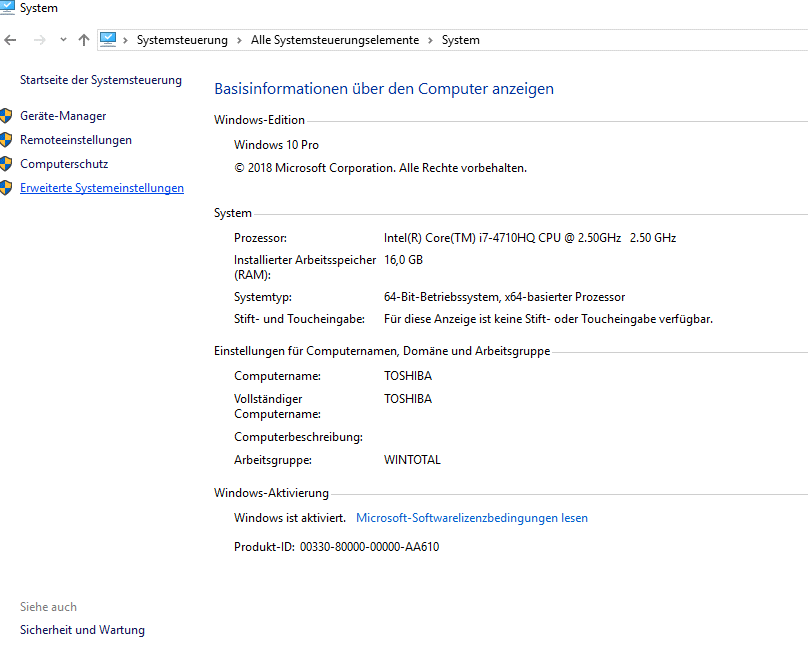
Task: Select the 16,0 GB RAM value
Action: pos(403,260)
